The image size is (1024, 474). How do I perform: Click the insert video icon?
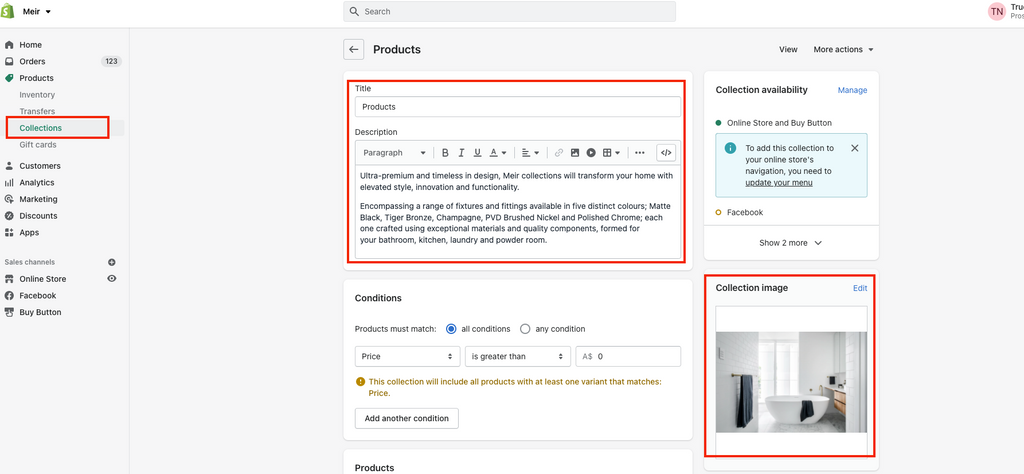tap(591, 153)
